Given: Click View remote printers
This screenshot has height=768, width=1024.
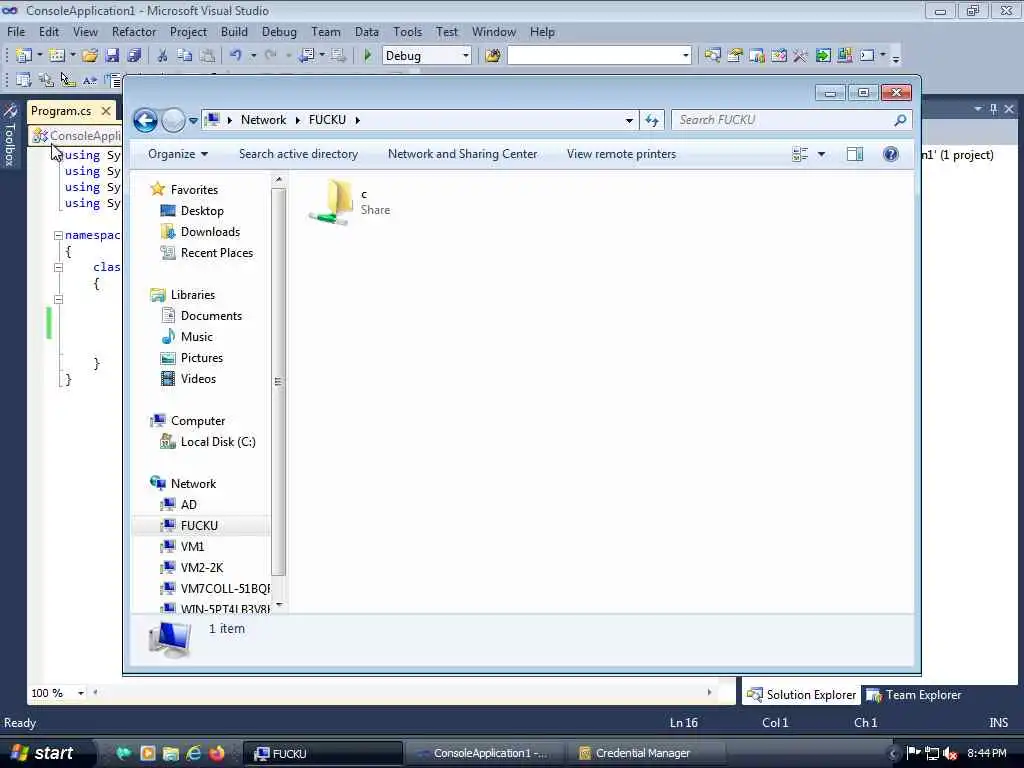Looking at the screenshot, I should coord(621,154).
